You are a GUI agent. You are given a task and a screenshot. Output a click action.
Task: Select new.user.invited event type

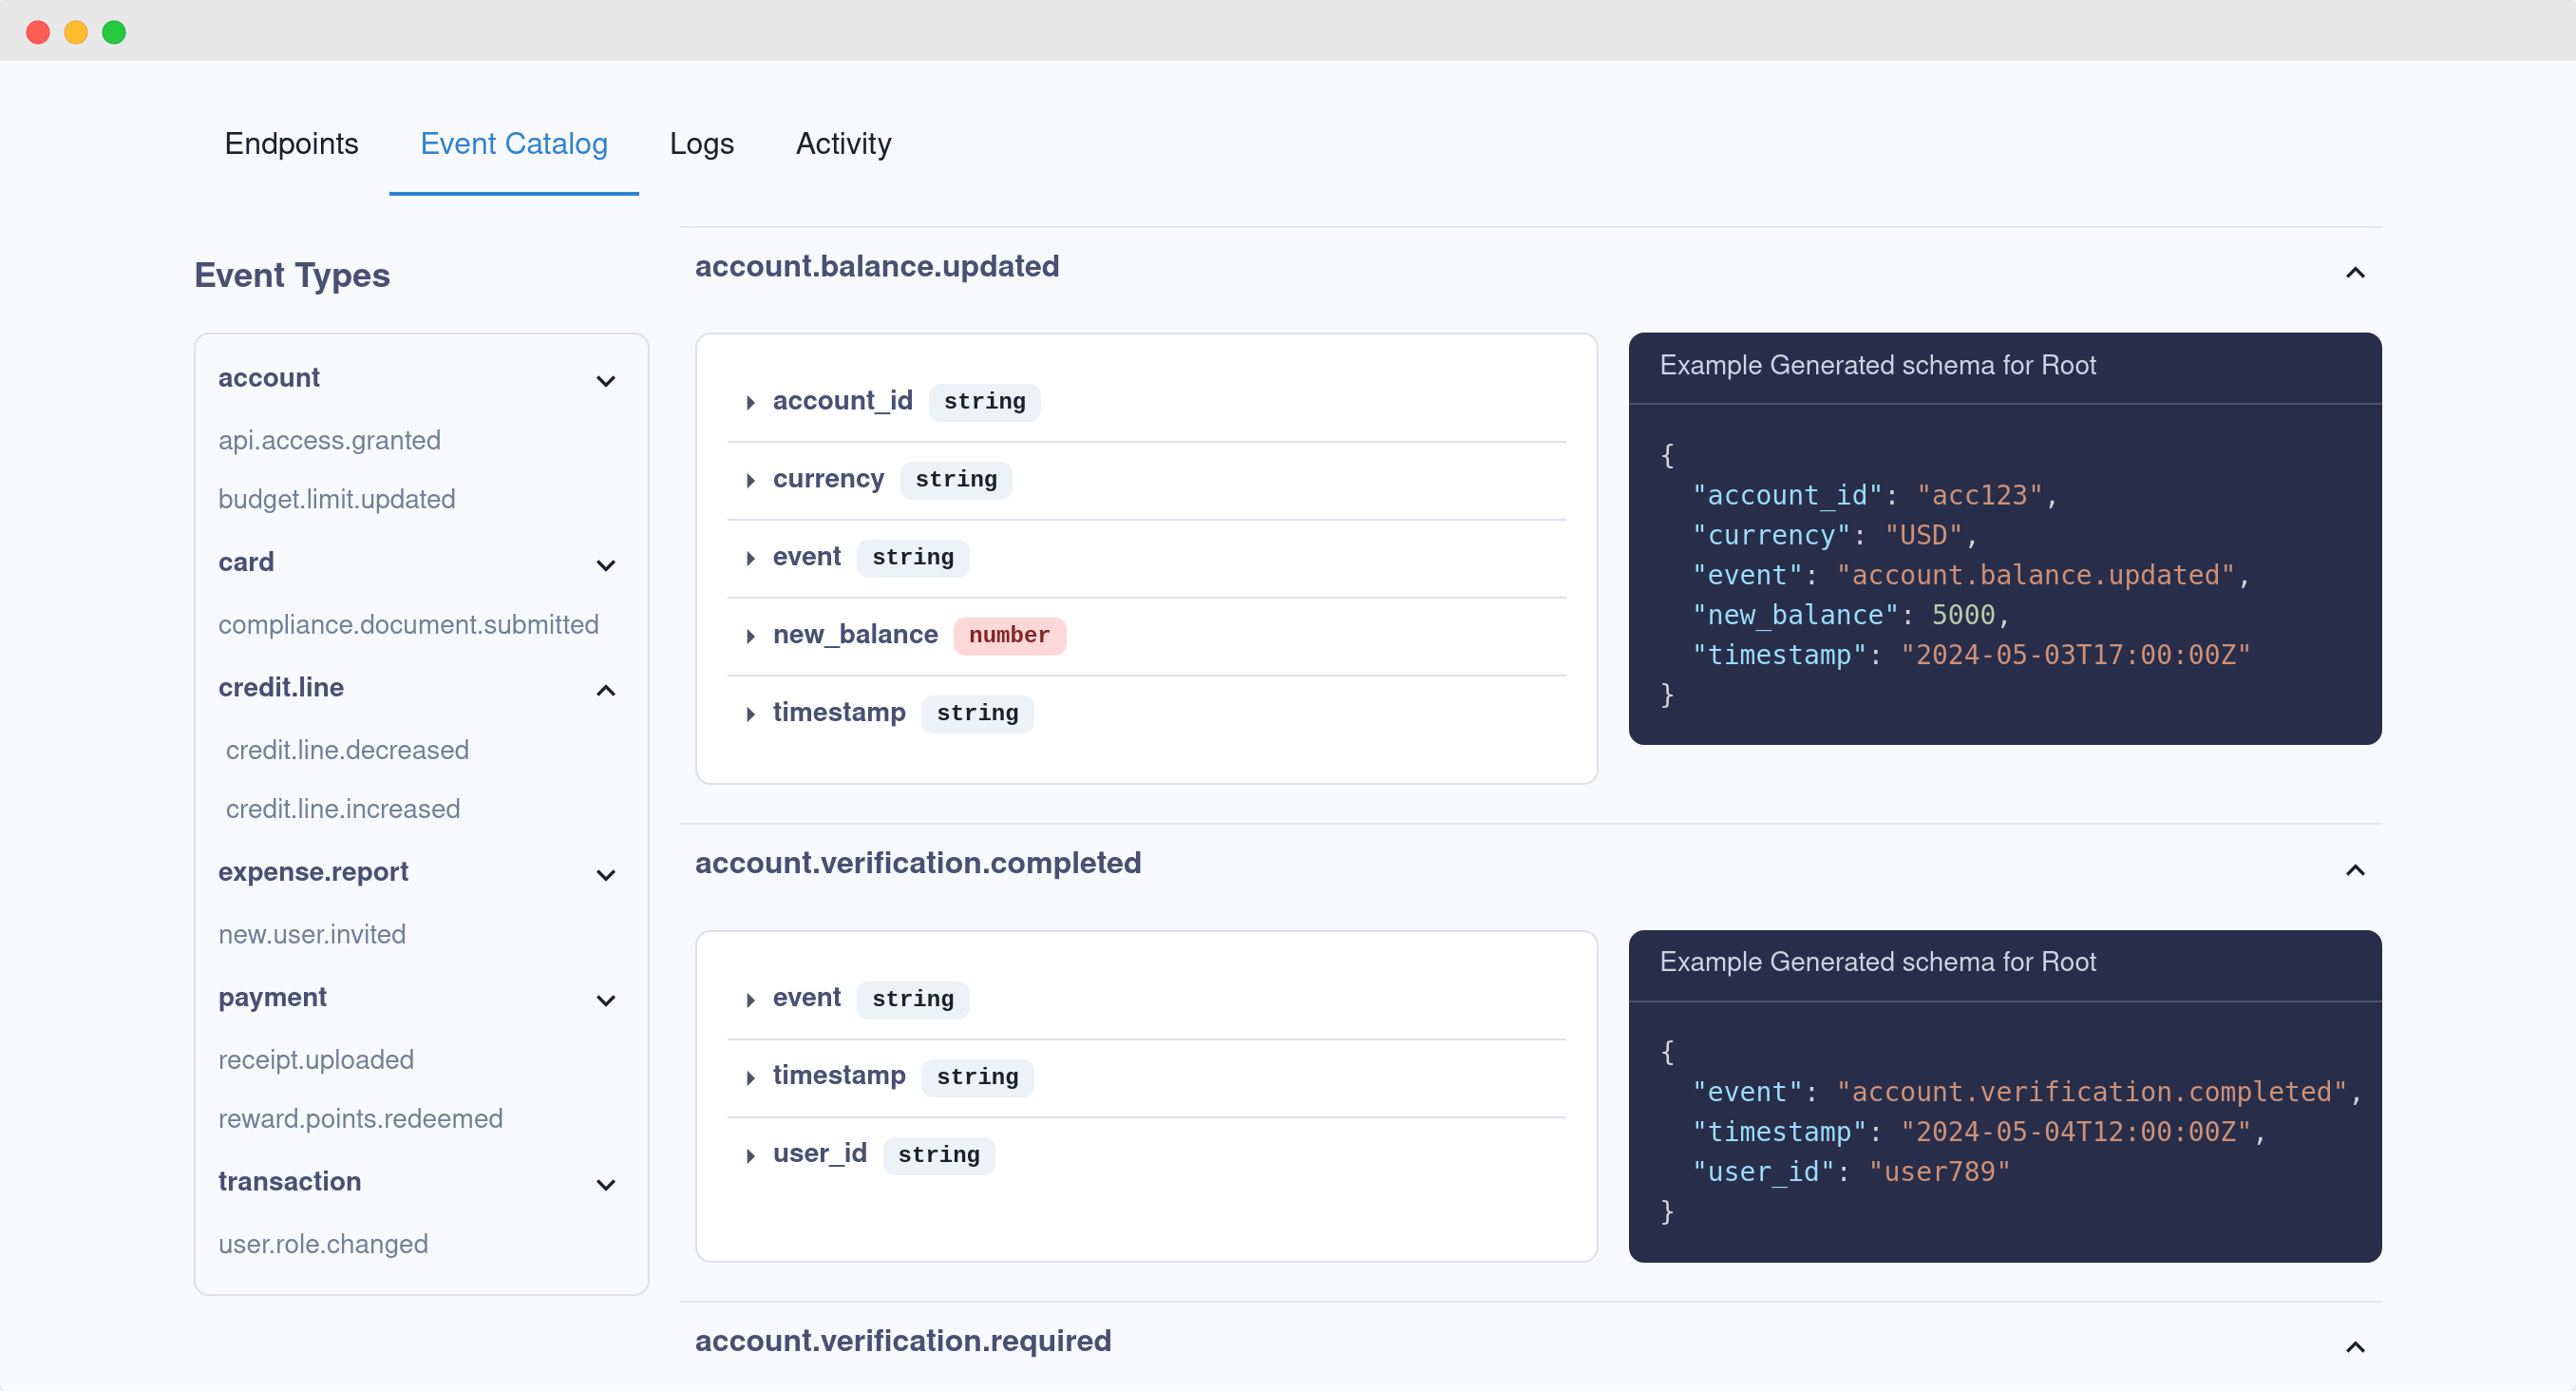pos(312,934)
